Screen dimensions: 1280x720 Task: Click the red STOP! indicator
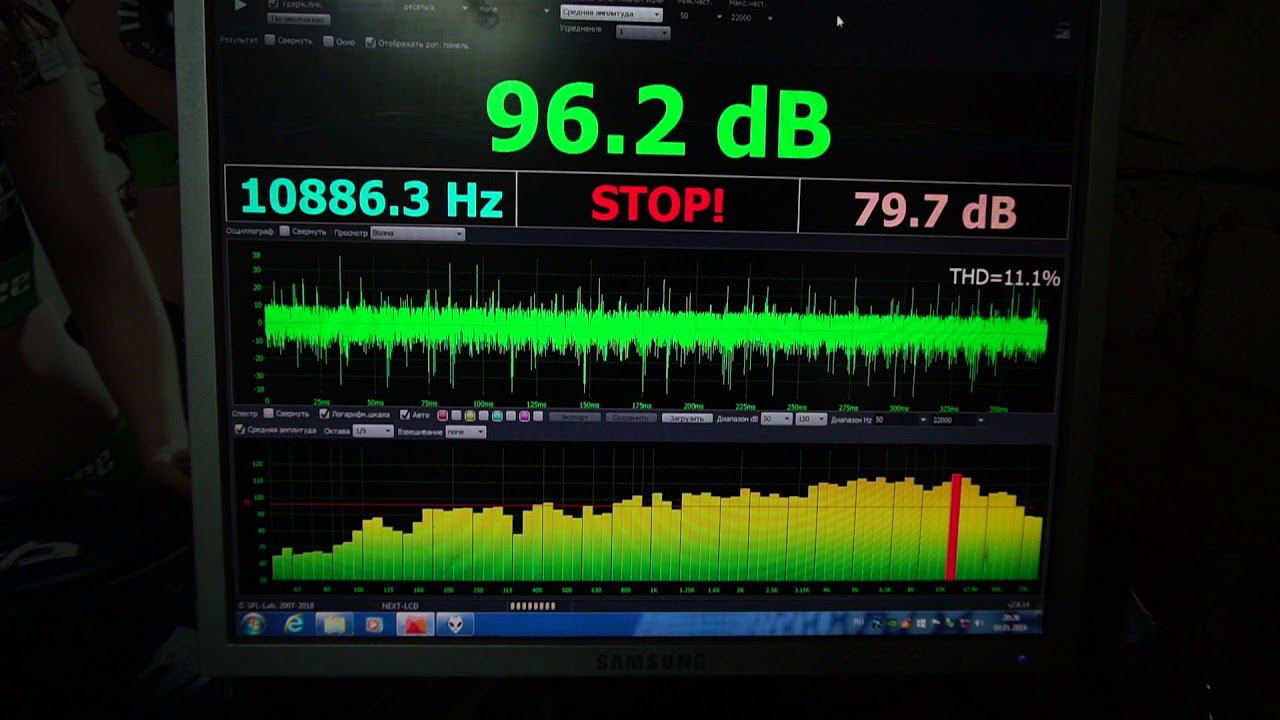(657, 204)
